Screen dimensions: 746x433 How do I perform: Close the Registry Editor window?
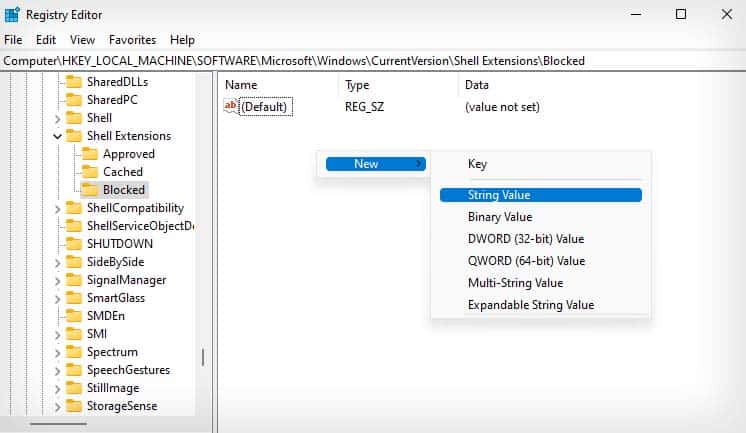pyautogui.click(x=726, y=14)
